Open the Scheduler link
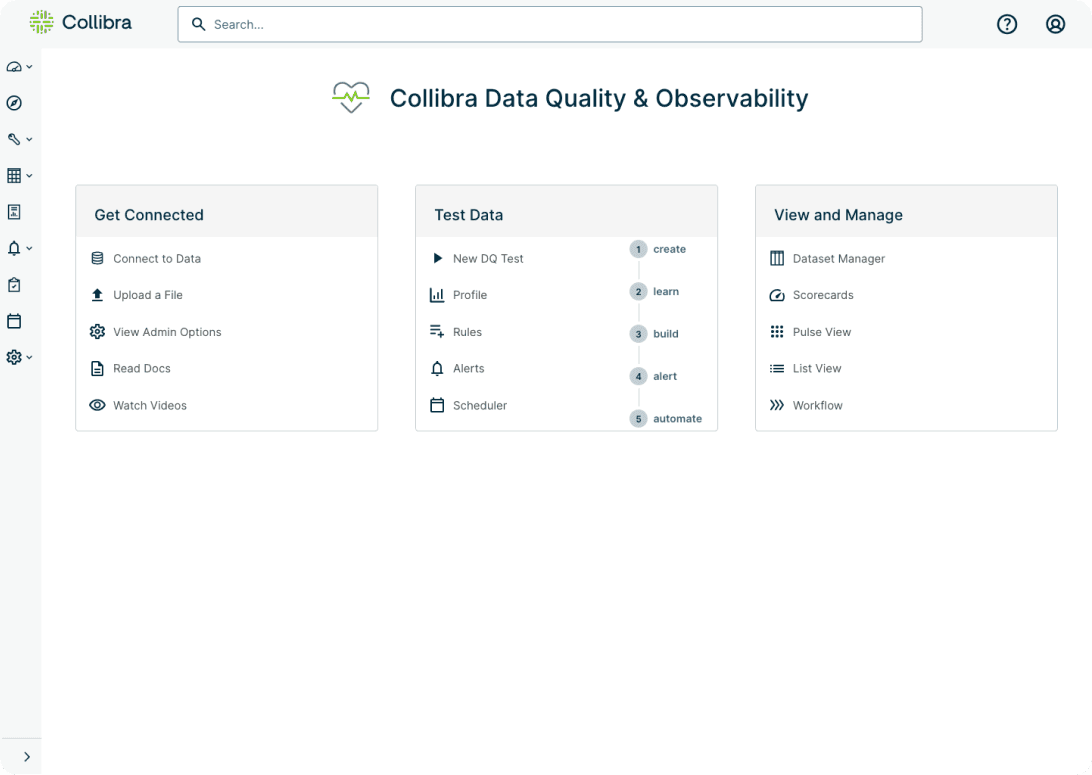1092x775 pixels. (x=480, y=405)
